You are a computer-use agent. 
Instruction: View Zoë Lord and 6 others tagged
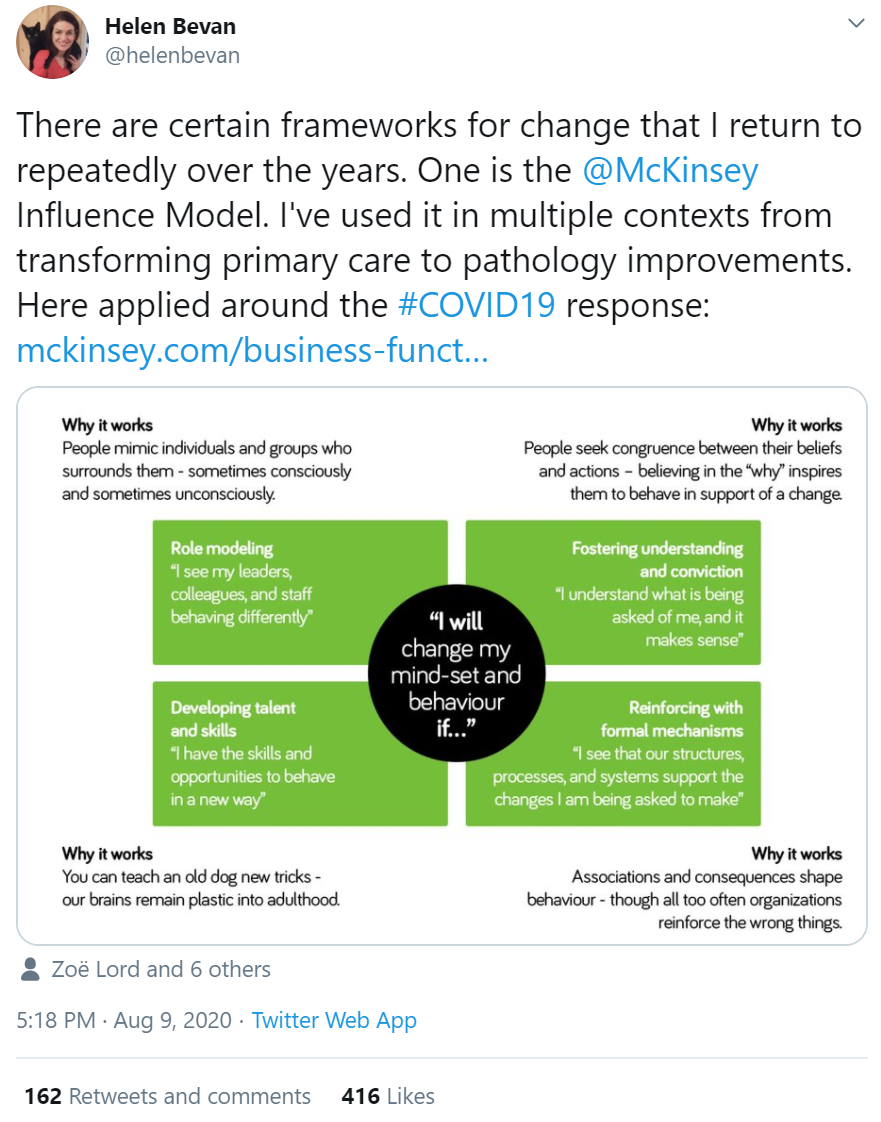click(x=161, y=969)
